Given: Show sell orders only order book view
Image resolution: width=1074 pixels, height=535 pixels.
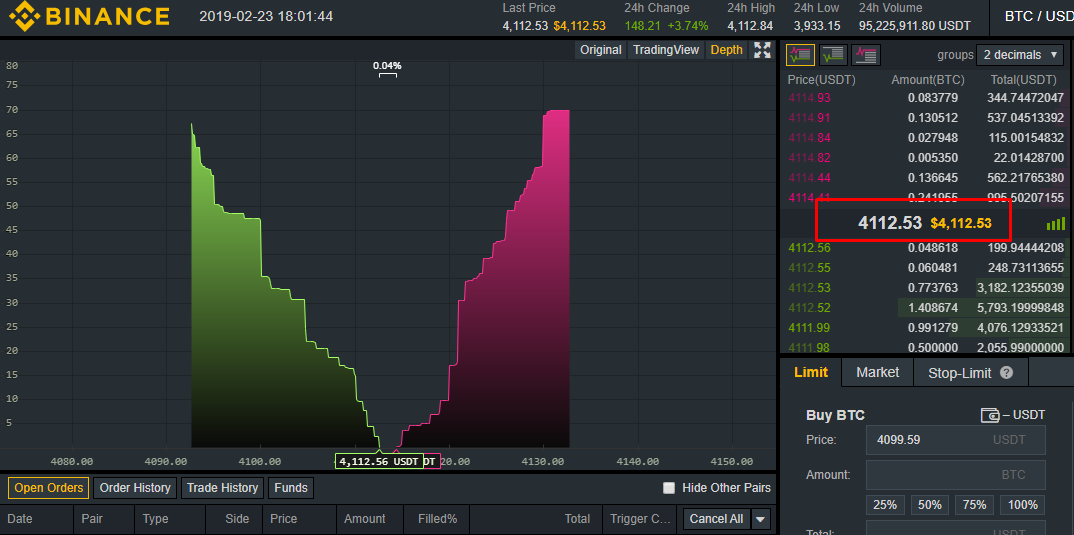Looking at the screenshot, I should click(866, 55).
